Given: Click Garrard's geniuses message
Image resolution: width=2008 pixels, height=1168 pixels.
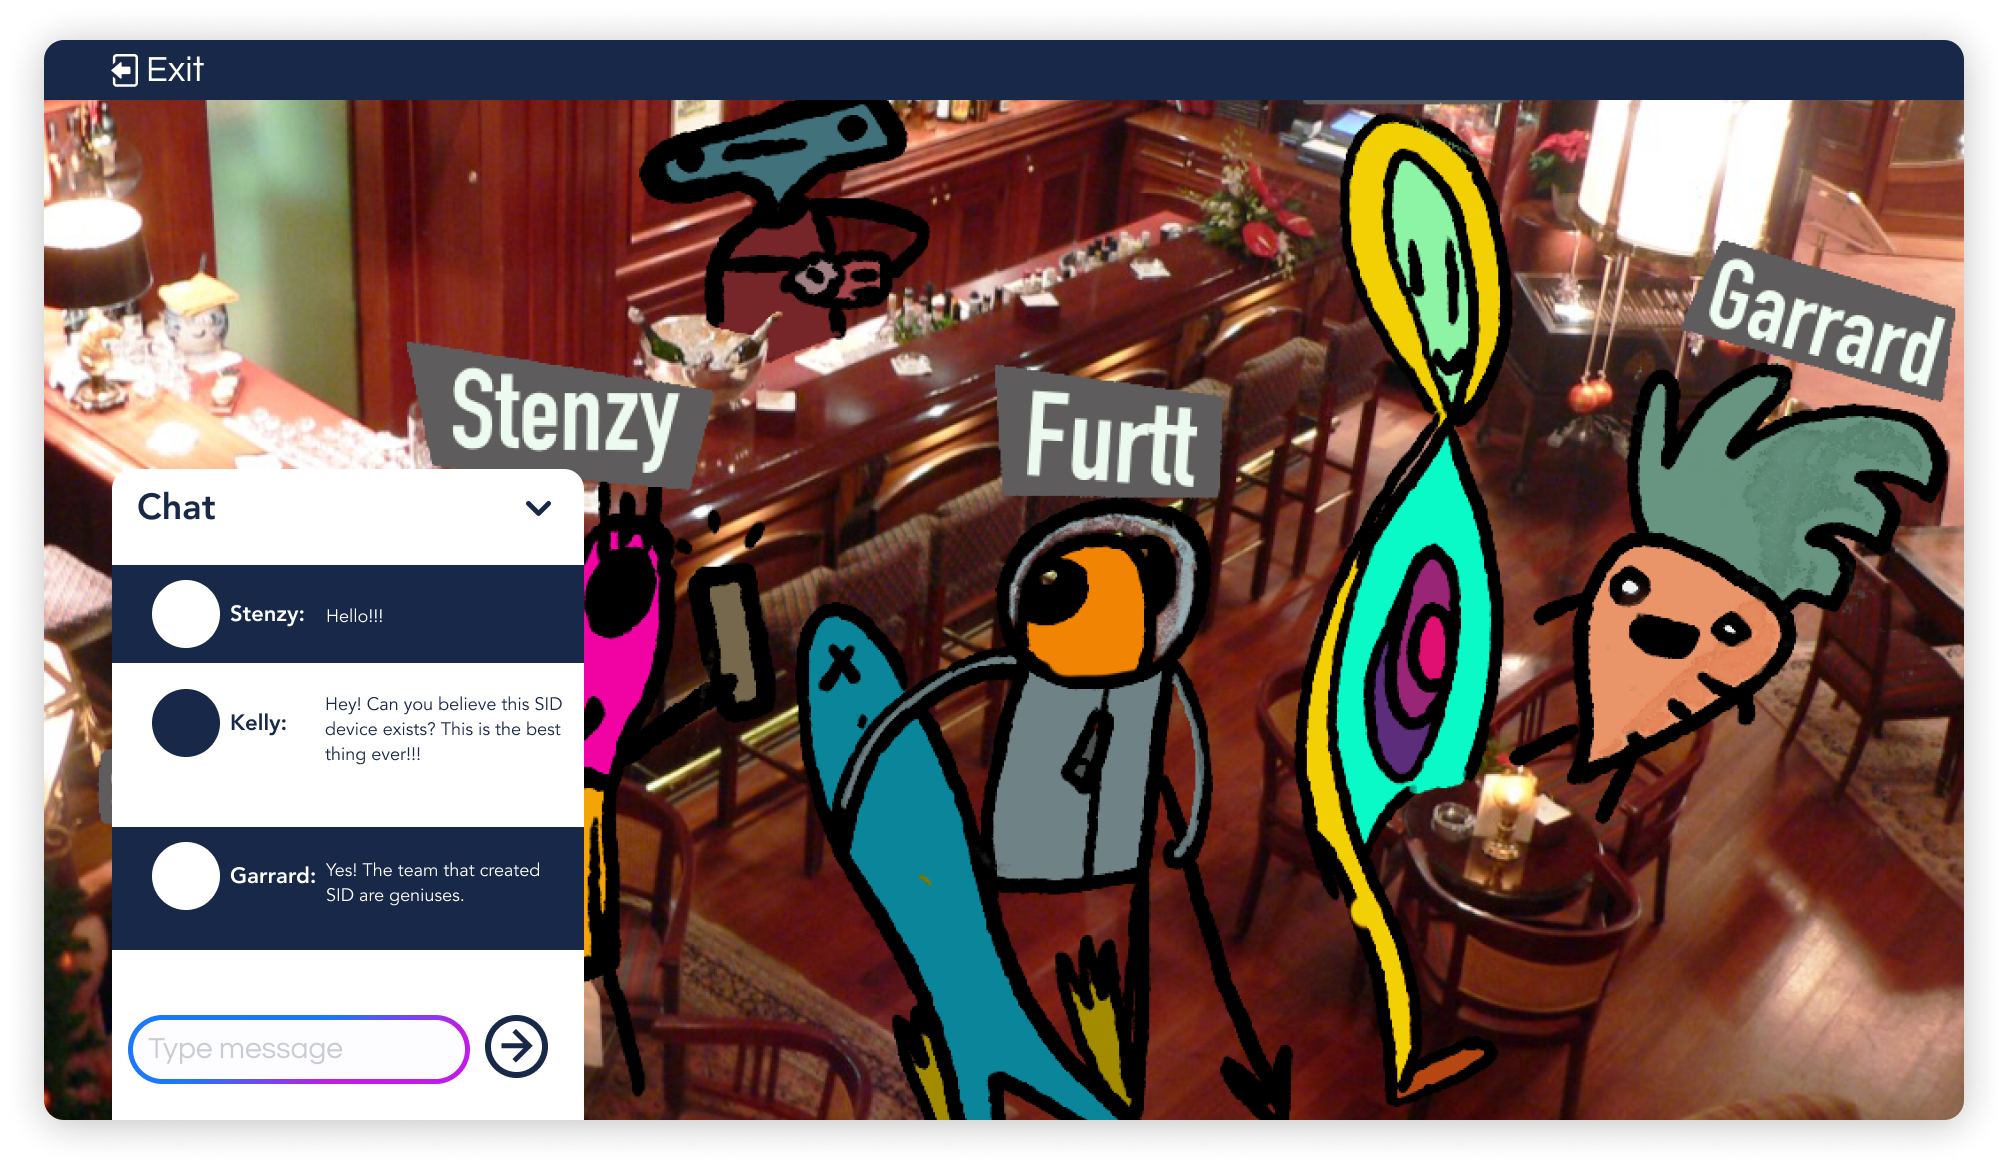Looking at the screenshot, I should click(x=432, y=882).
